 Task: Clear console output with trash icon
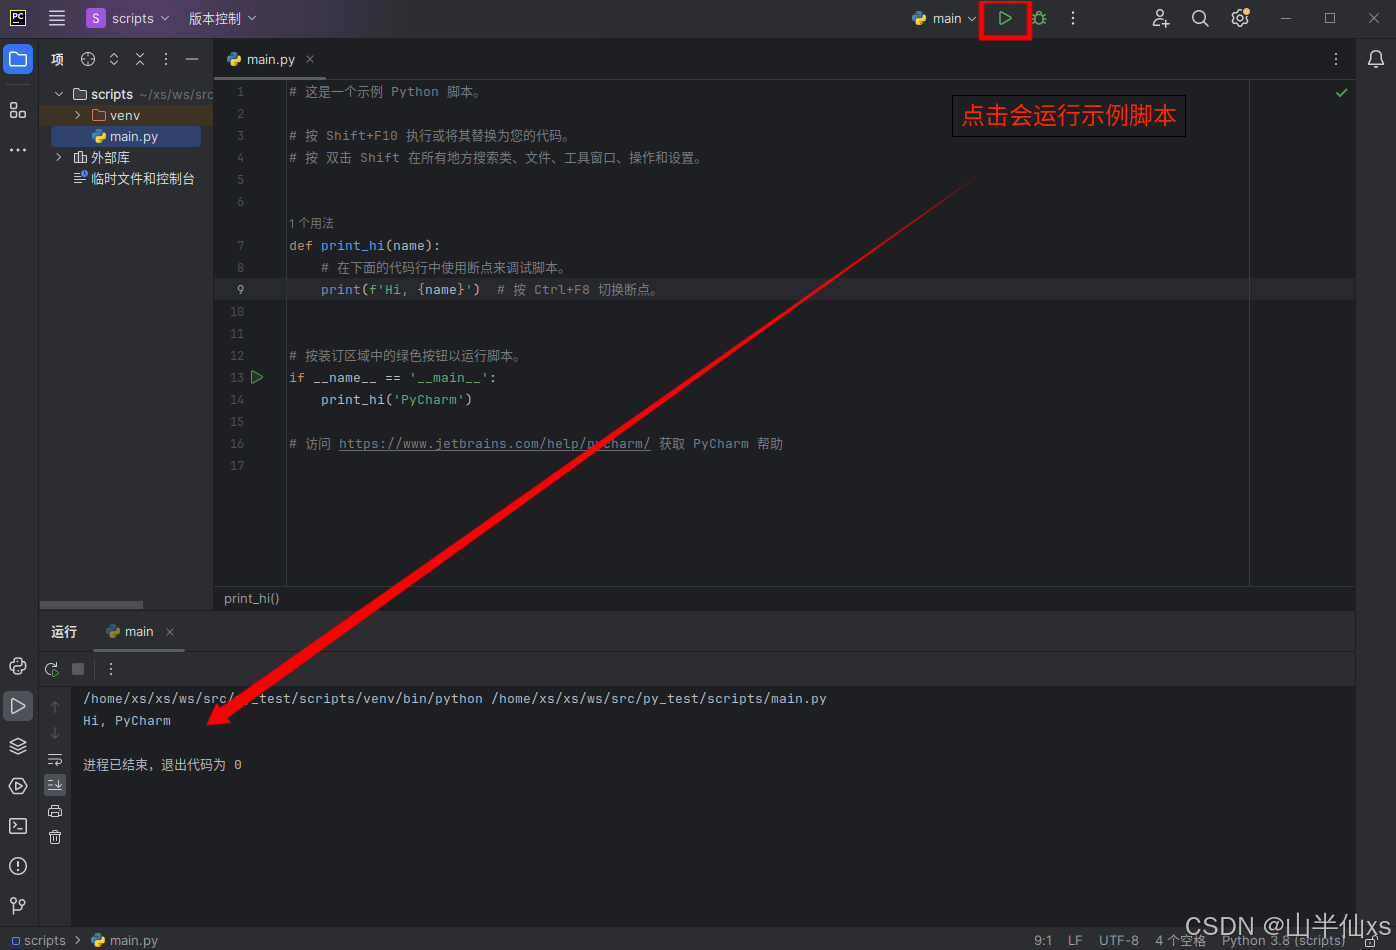click(55, 837)
